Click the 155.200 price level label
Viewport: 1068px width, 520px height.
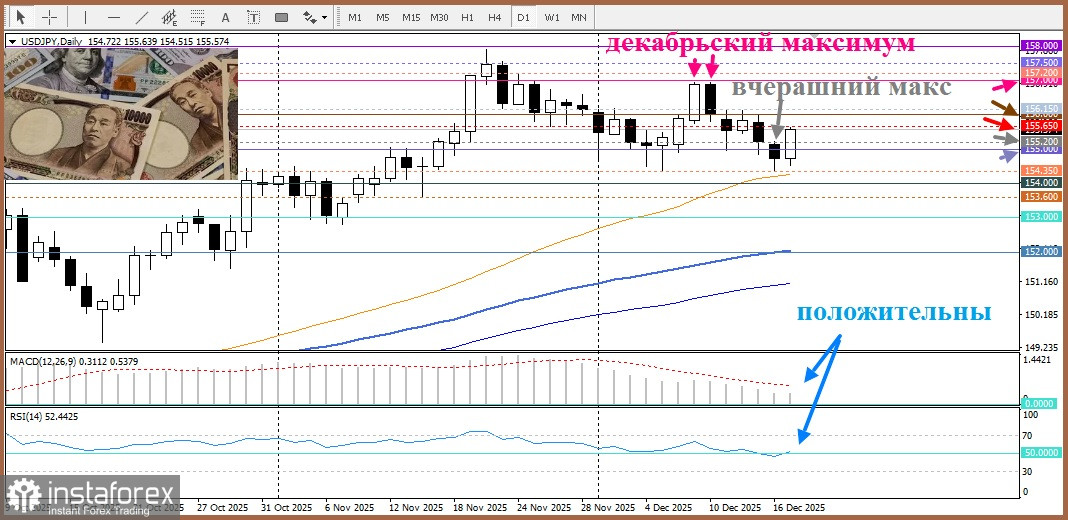(1041, 141)
